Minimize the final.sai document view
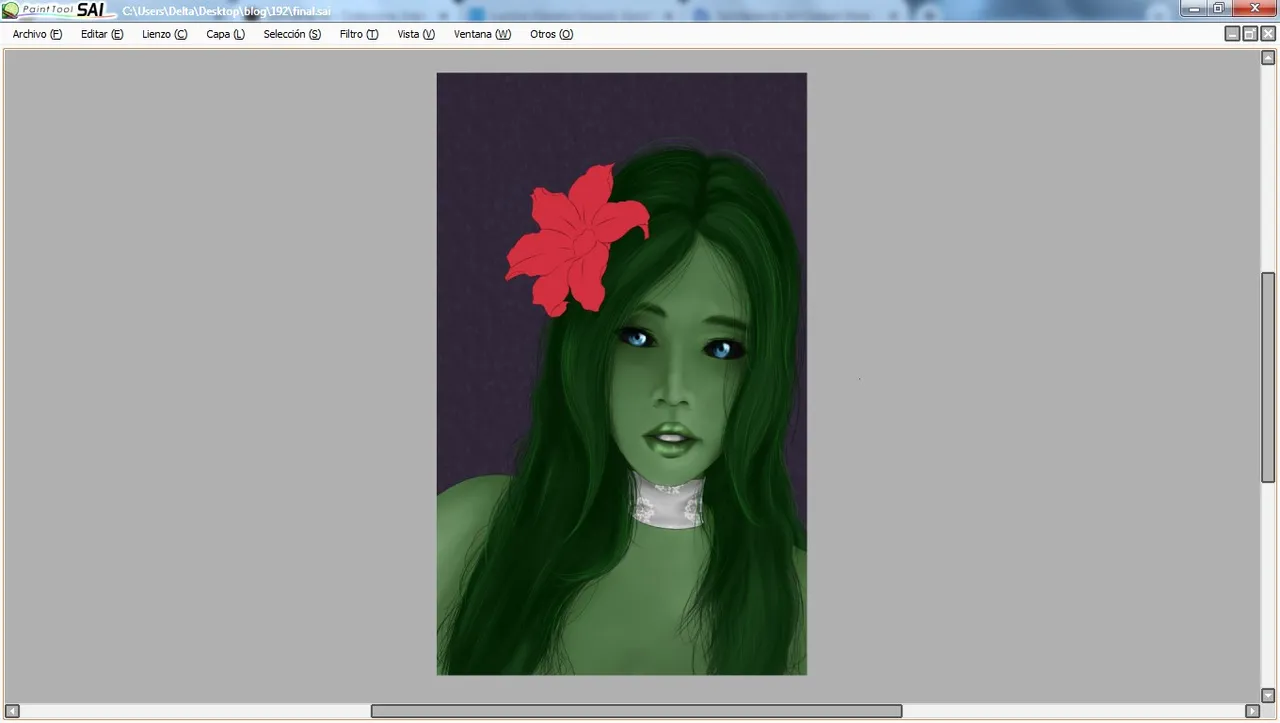This screenshot has height=723, width=1280. click(1232, 34)
